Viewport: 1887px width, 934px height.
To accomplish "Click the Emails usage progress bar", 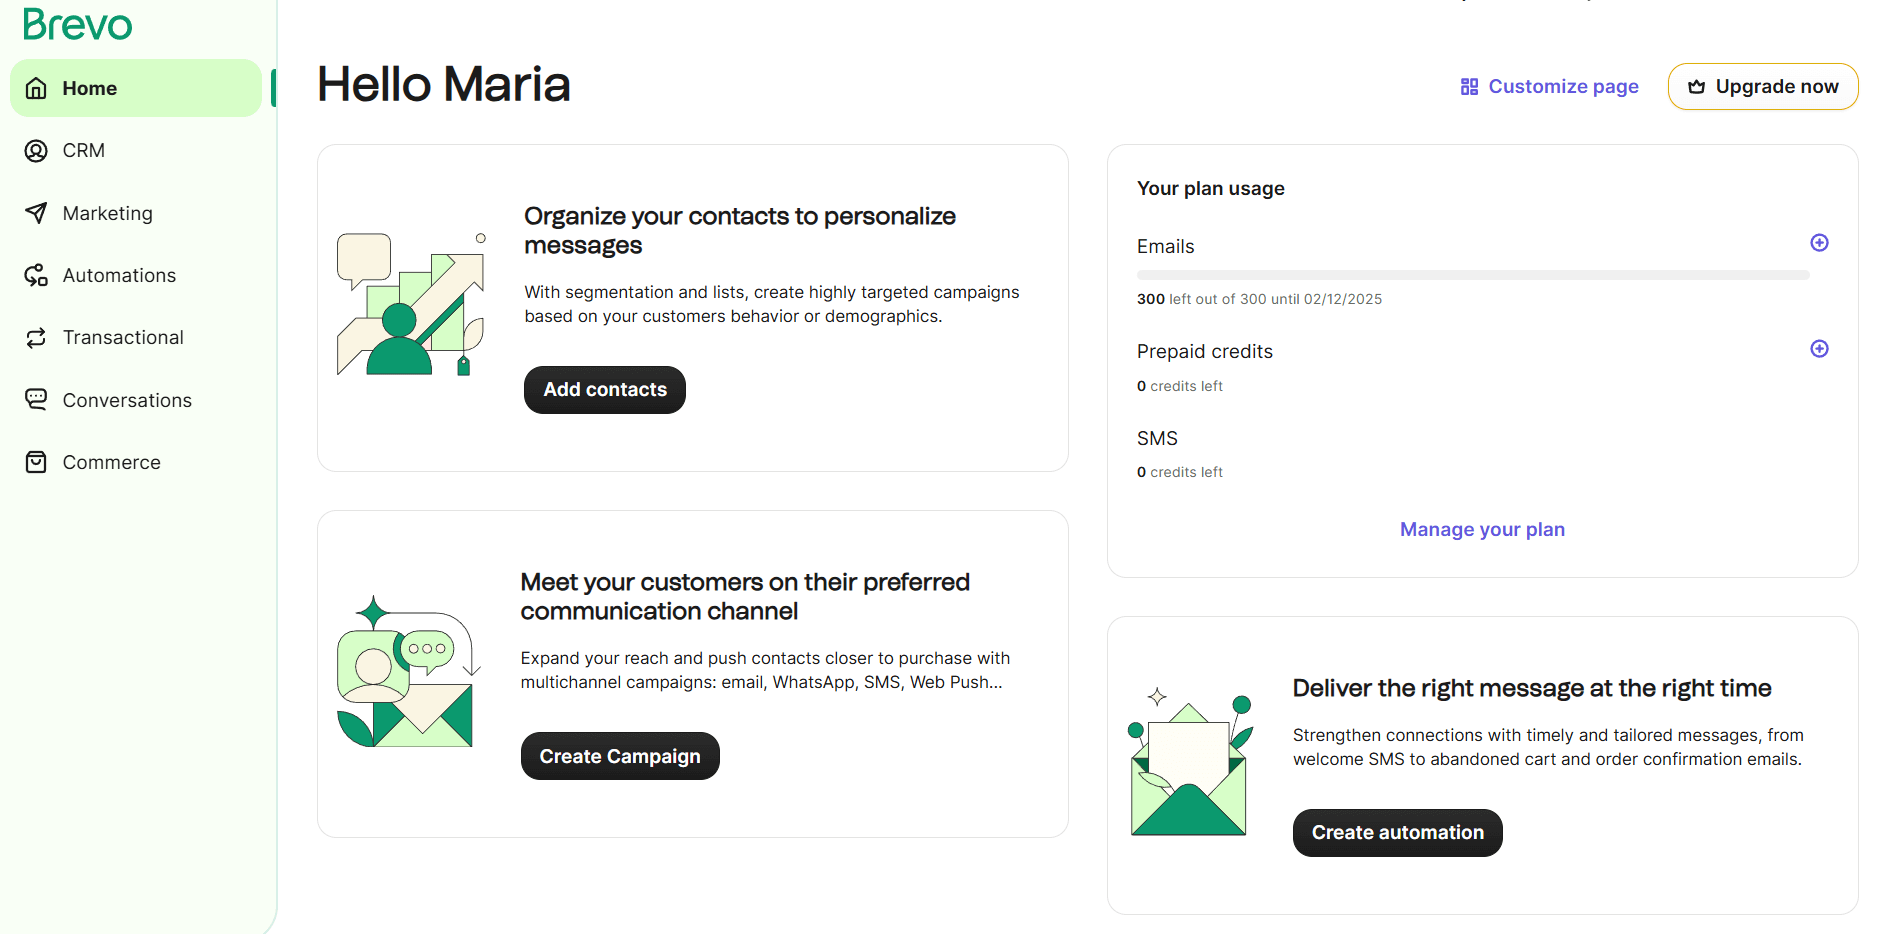I will point(1472,275).
